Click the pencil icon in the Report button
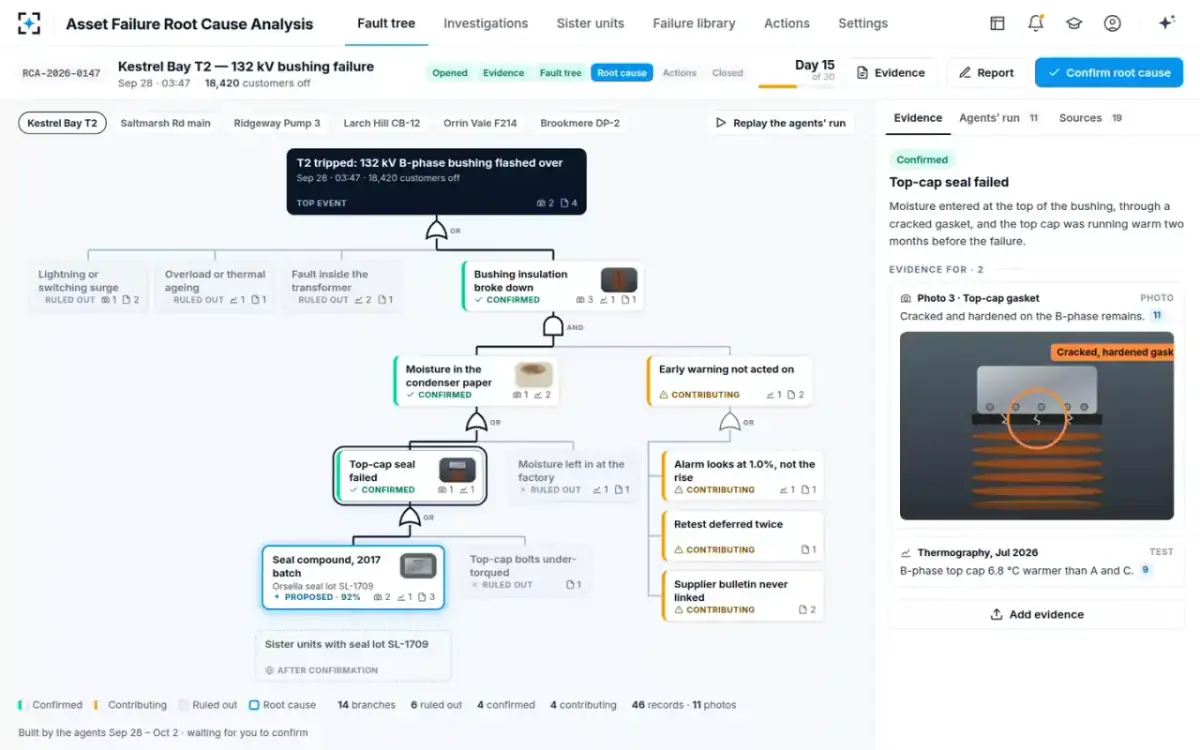This screenshot has width=1200, height=750. (x=965, y=72)
